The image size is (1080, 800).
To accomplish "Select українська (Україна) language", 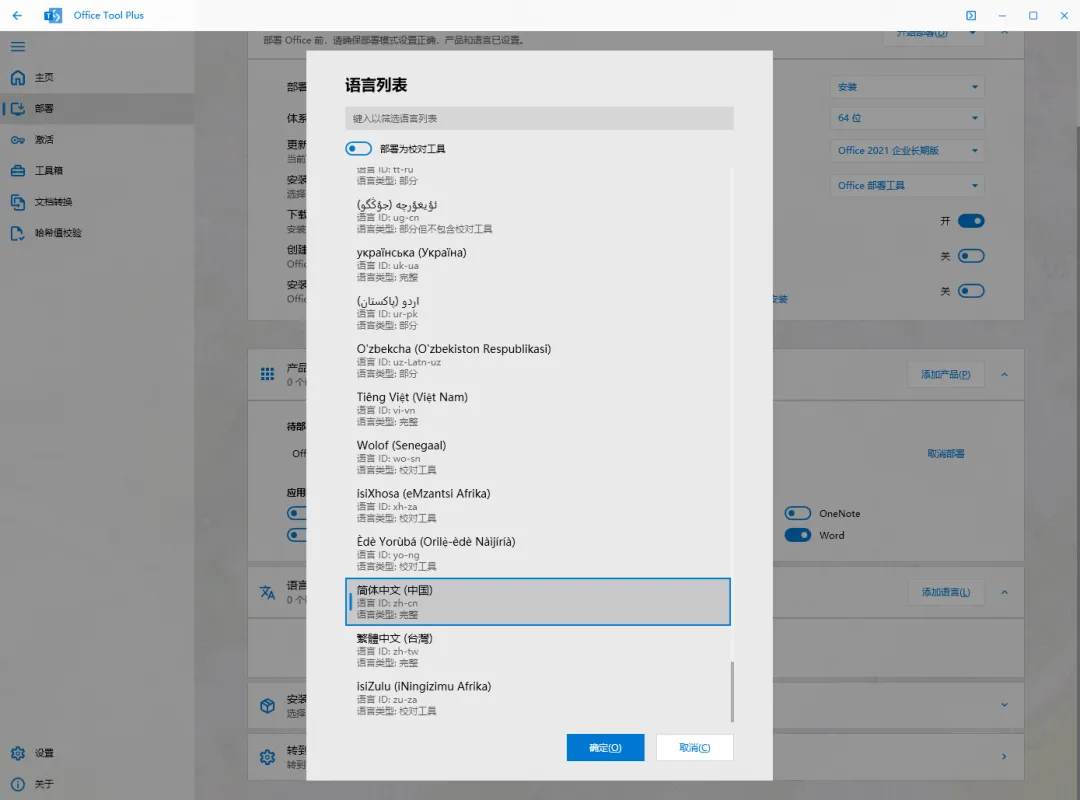I will [x=538, y=265].
